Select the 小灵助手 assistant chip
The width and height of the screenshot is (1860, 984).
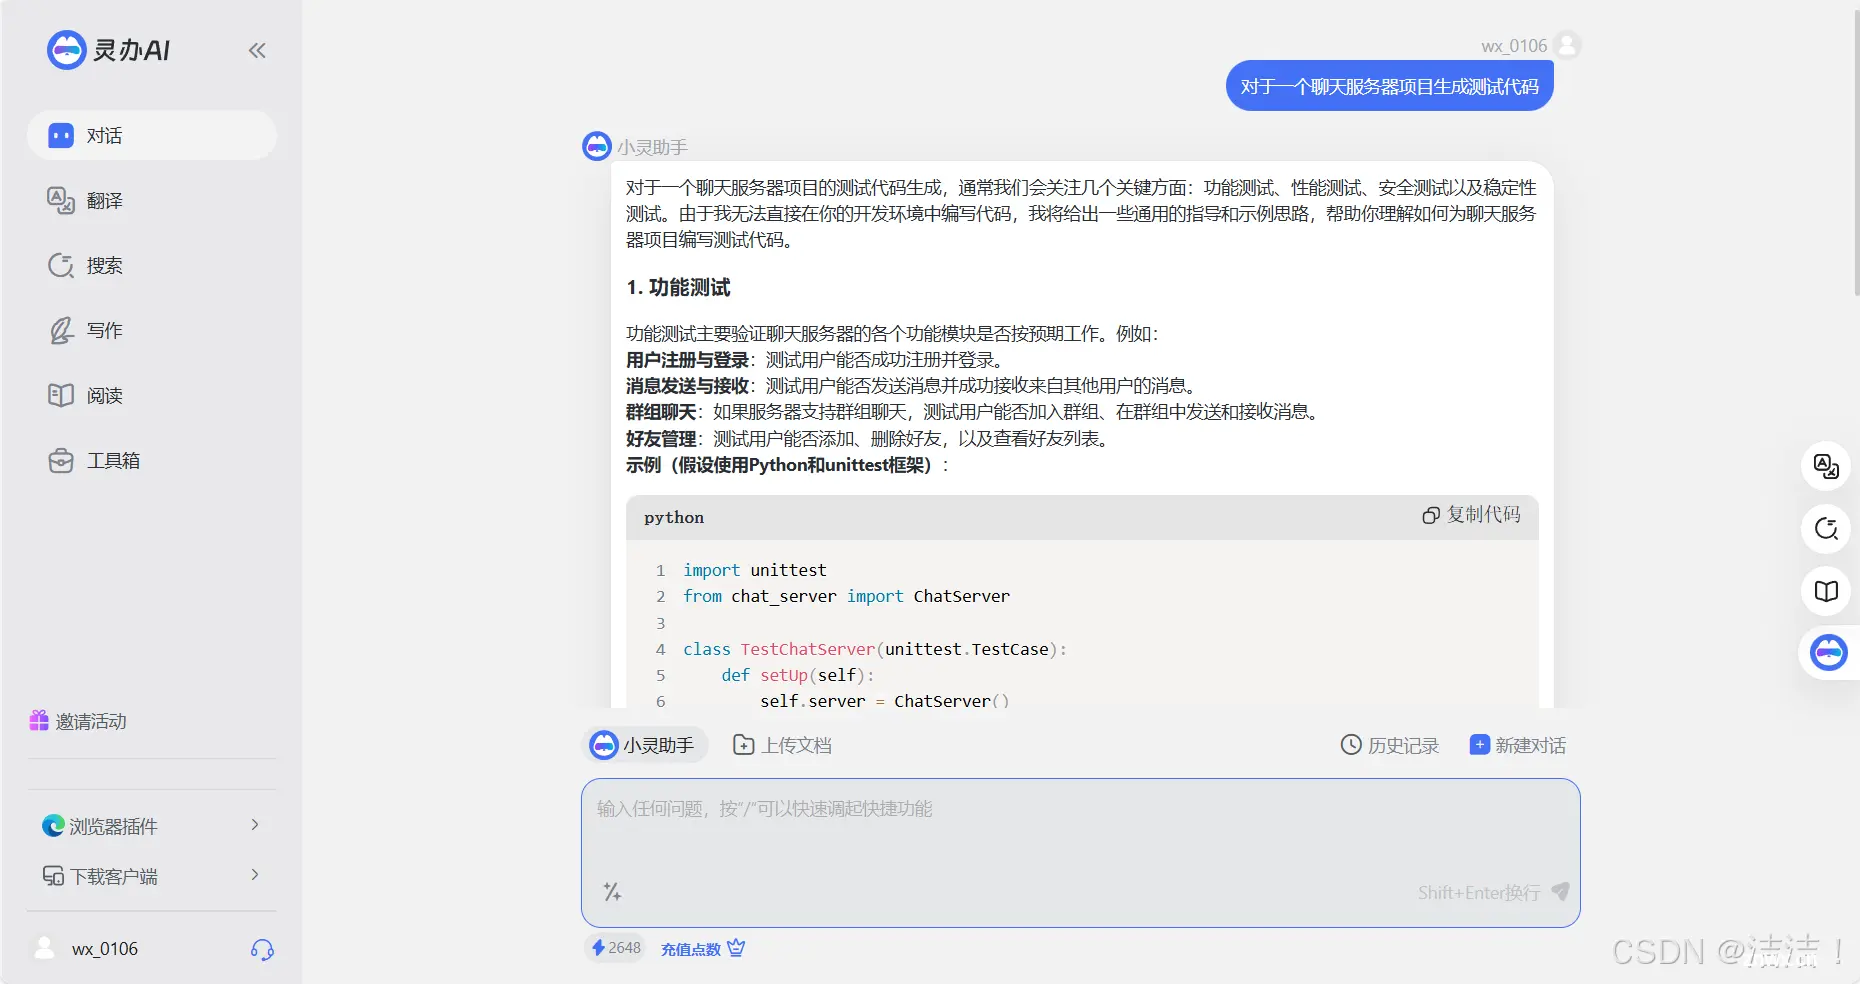point(645,745)
